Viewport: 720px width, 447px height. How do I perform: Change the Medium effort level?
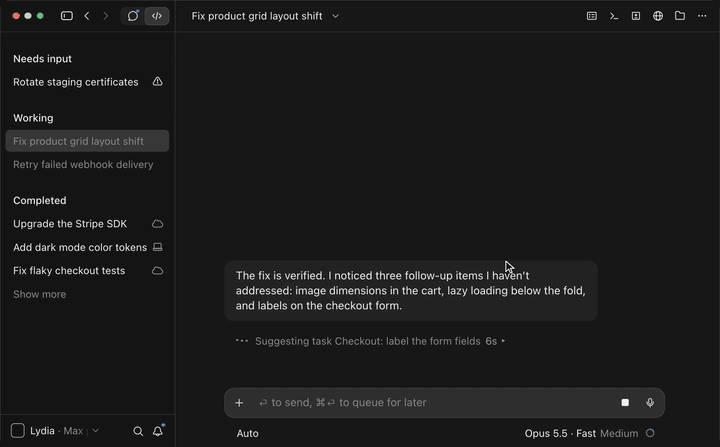coord(619,433)
